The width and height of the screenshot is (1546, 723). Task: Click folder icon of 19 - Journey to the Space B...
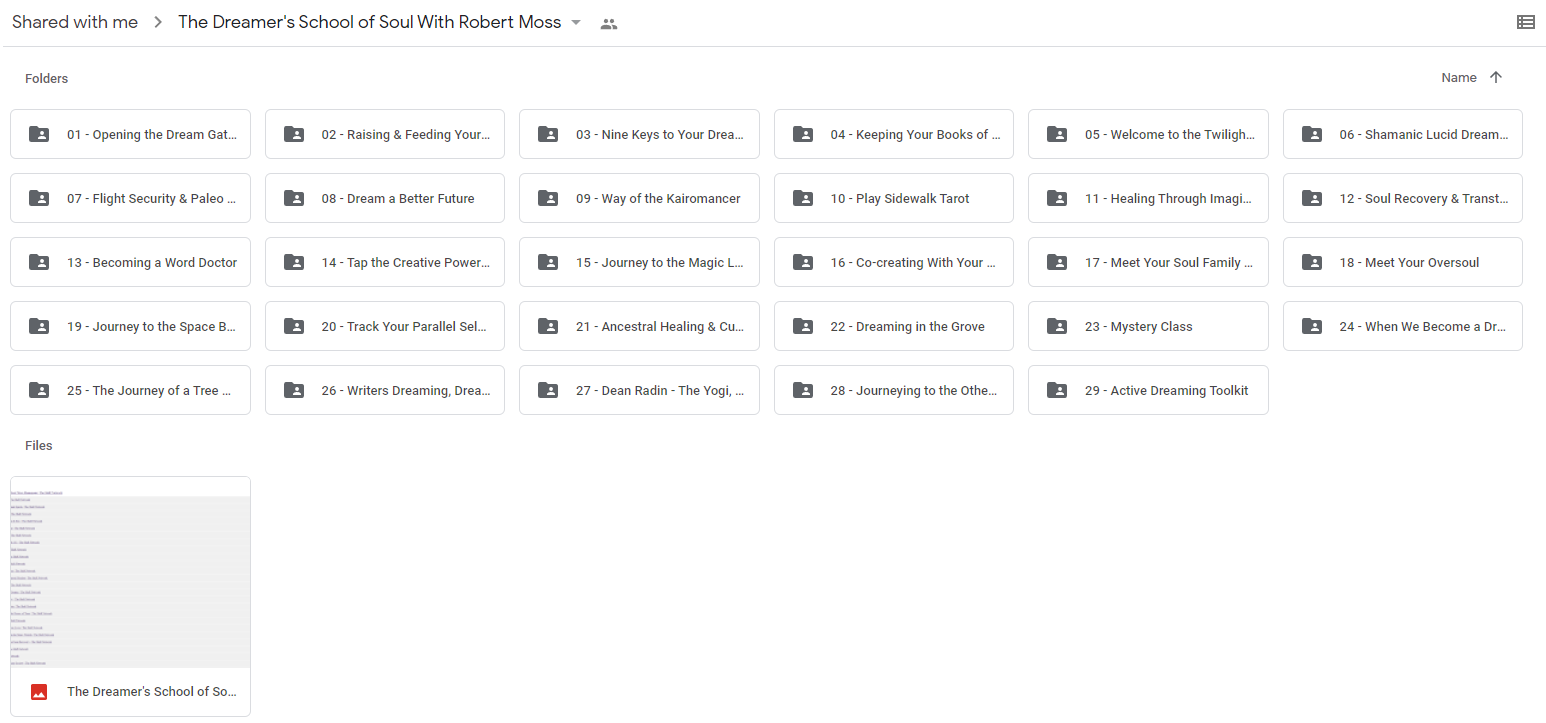pyautogui.click(x=39, y=326)
